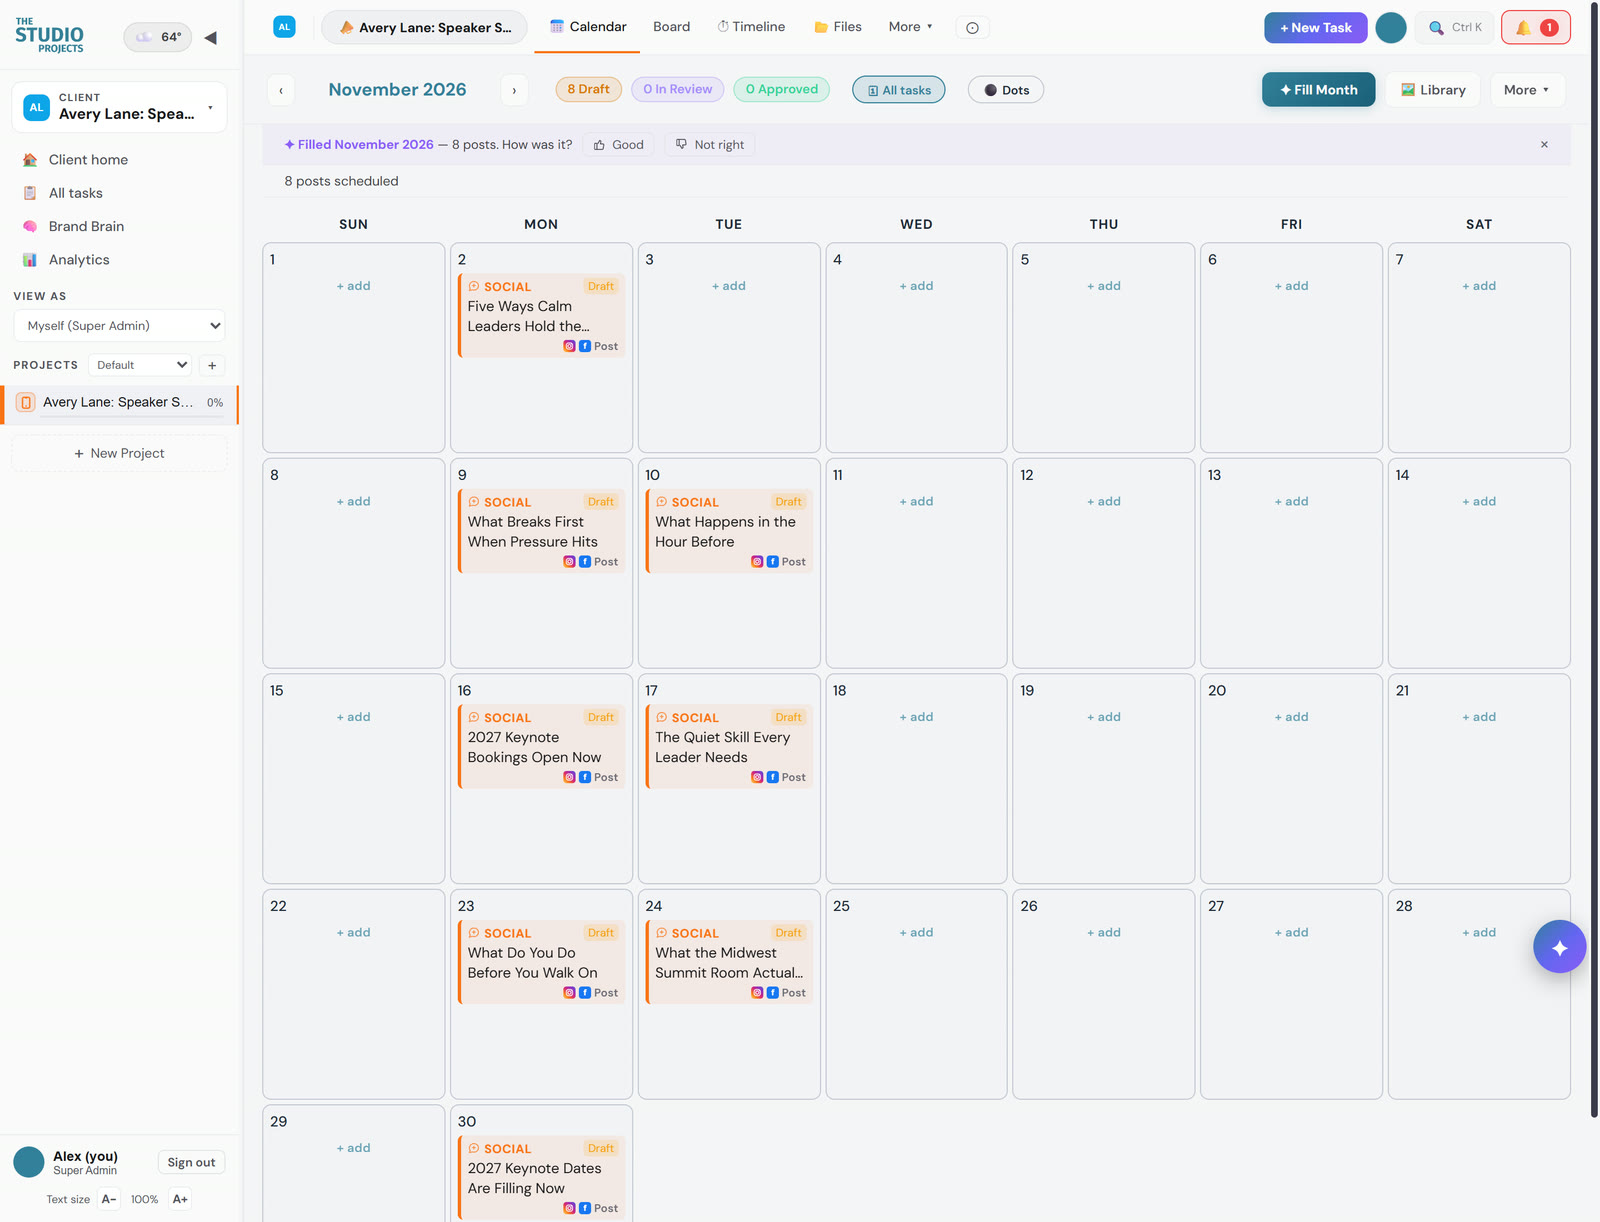This screenshot has height=1222, width=1600.
Task: Go to previous month
Action: point(281,90)
